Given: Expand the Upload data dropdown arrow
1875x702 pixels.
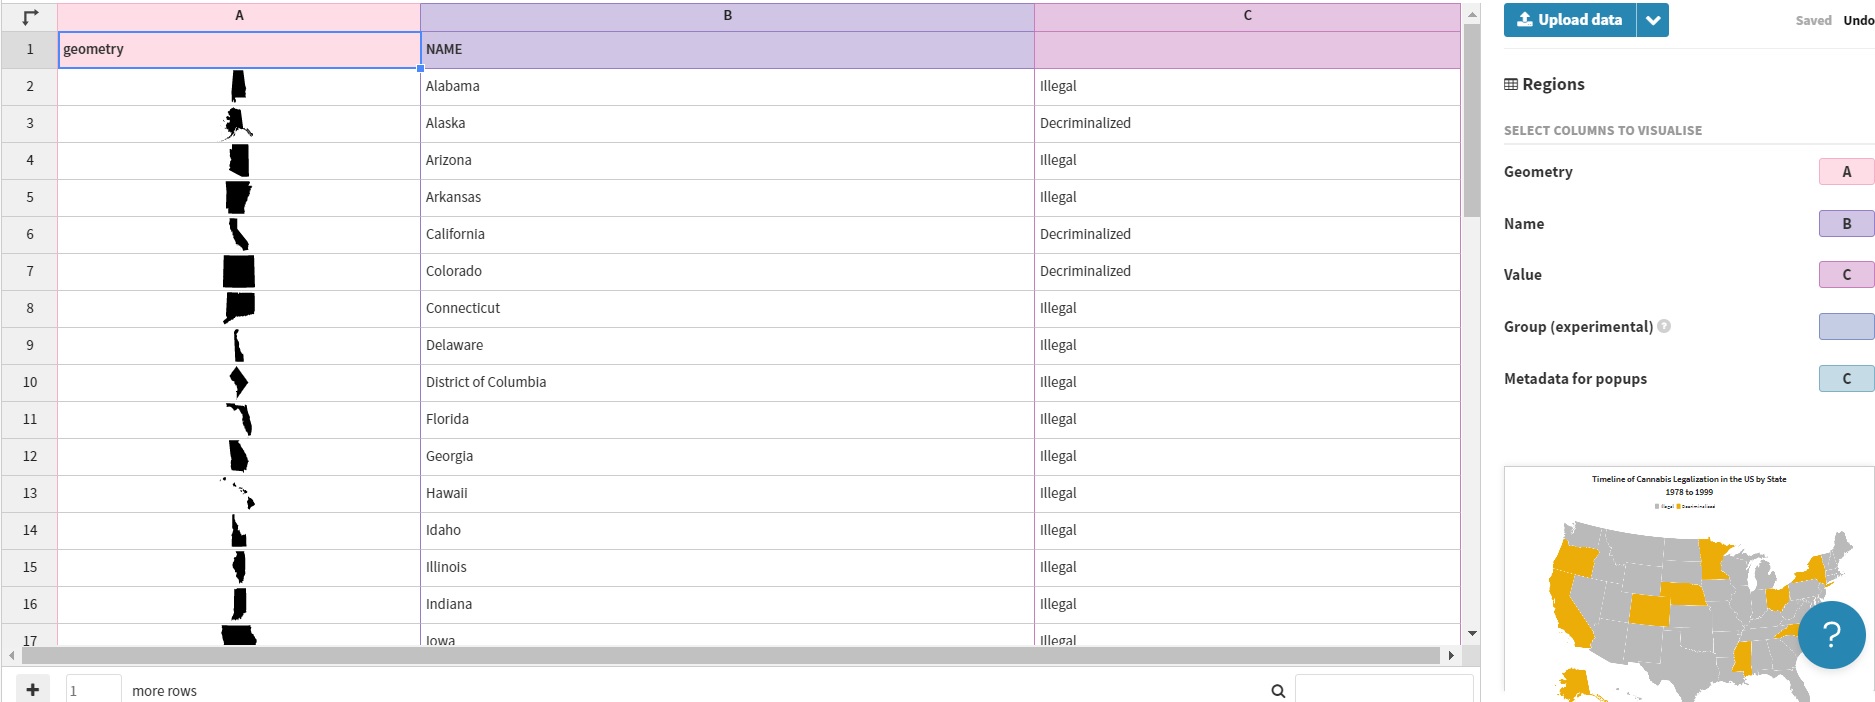Looking at the screenshot, I should click(1653, 20).
